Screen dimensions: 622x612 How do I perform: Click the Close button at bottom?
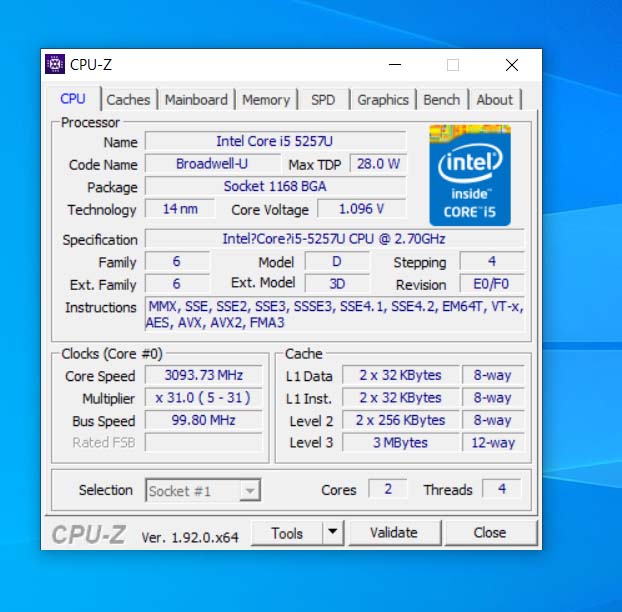490,533
